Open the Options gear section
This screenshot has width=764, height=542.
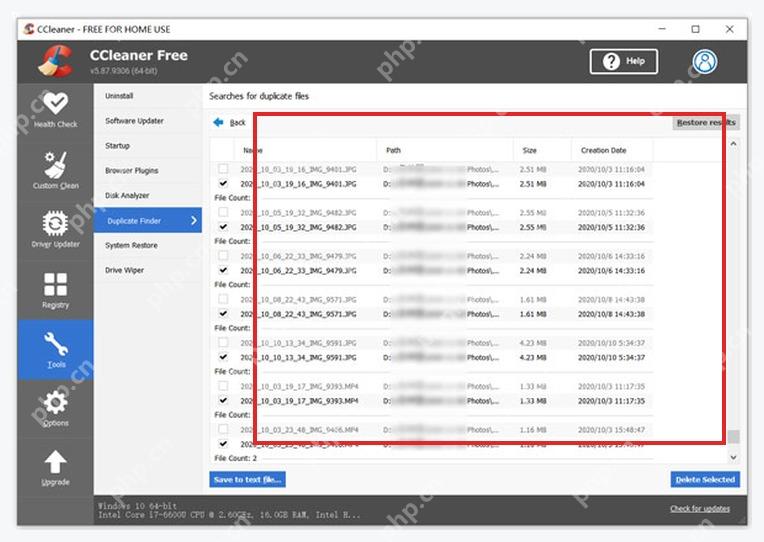coord(55,408)
